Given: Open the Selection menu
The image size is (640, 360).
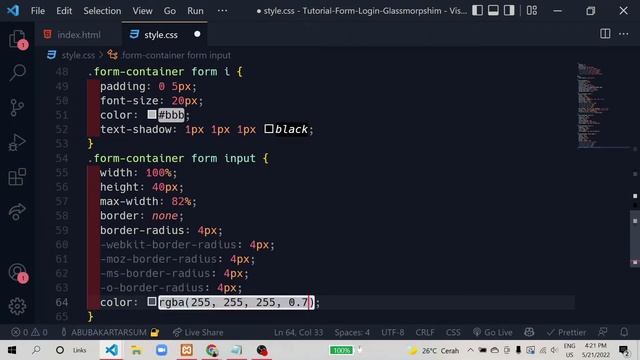Looking at the screenshot, I should (102, 11).
